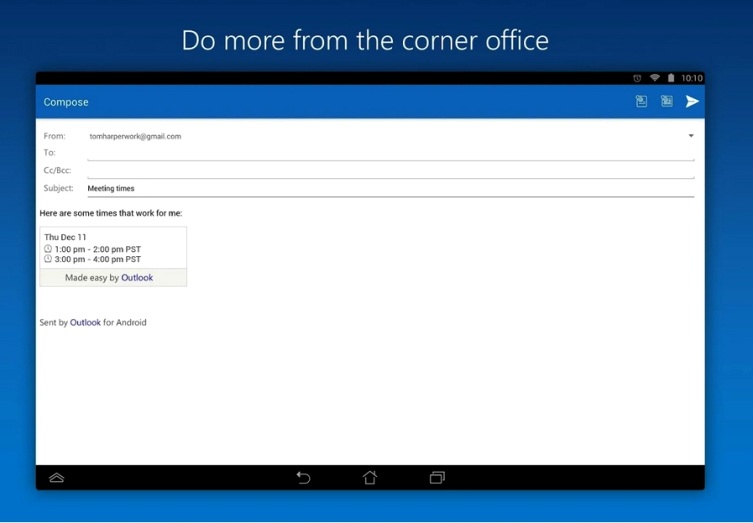Click the Subject field with Meeting times
Image resolution: width=753 pixels, height=523 pixels.
point(391,188)
